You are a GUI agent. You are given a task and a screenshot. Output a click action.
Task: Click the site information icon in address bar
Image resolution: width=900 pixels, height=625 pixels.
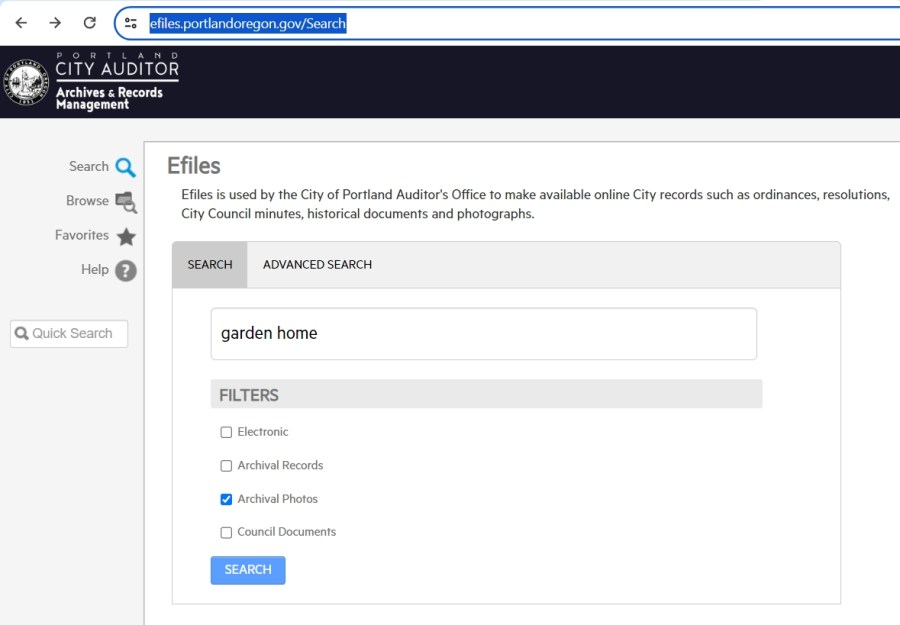[x=131, y=21]
